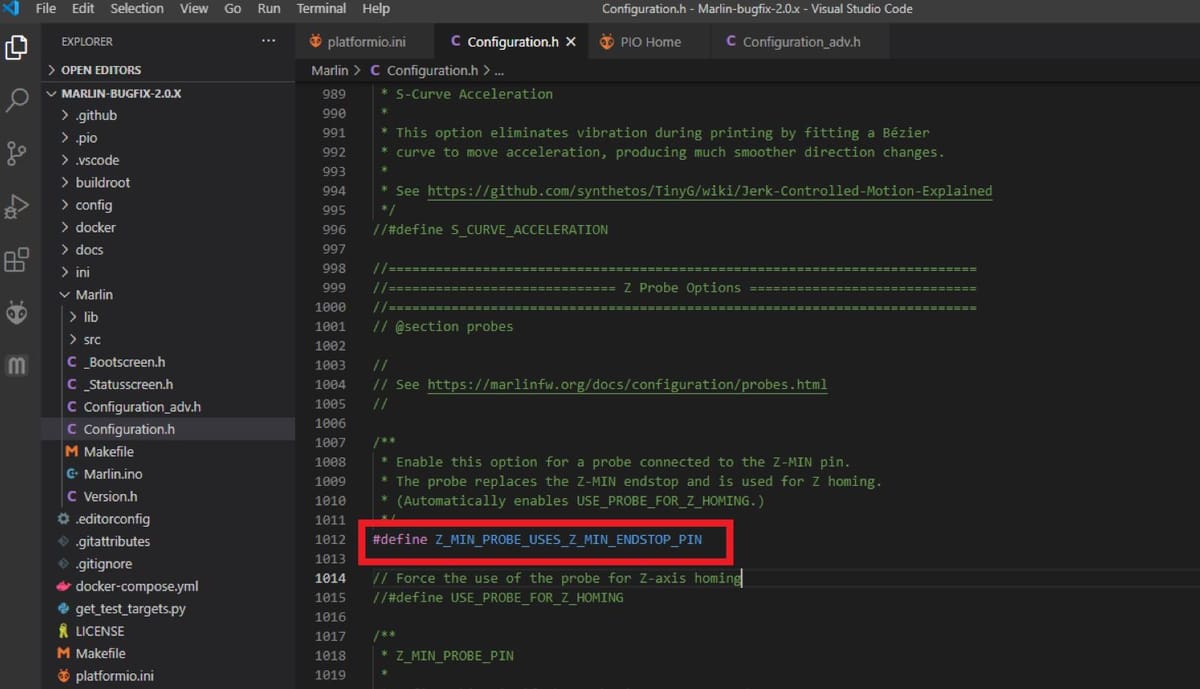Screen dimensions: 1200x689
Task: Switch to the Configuration_adv.h tab
Action: point(801,42)
